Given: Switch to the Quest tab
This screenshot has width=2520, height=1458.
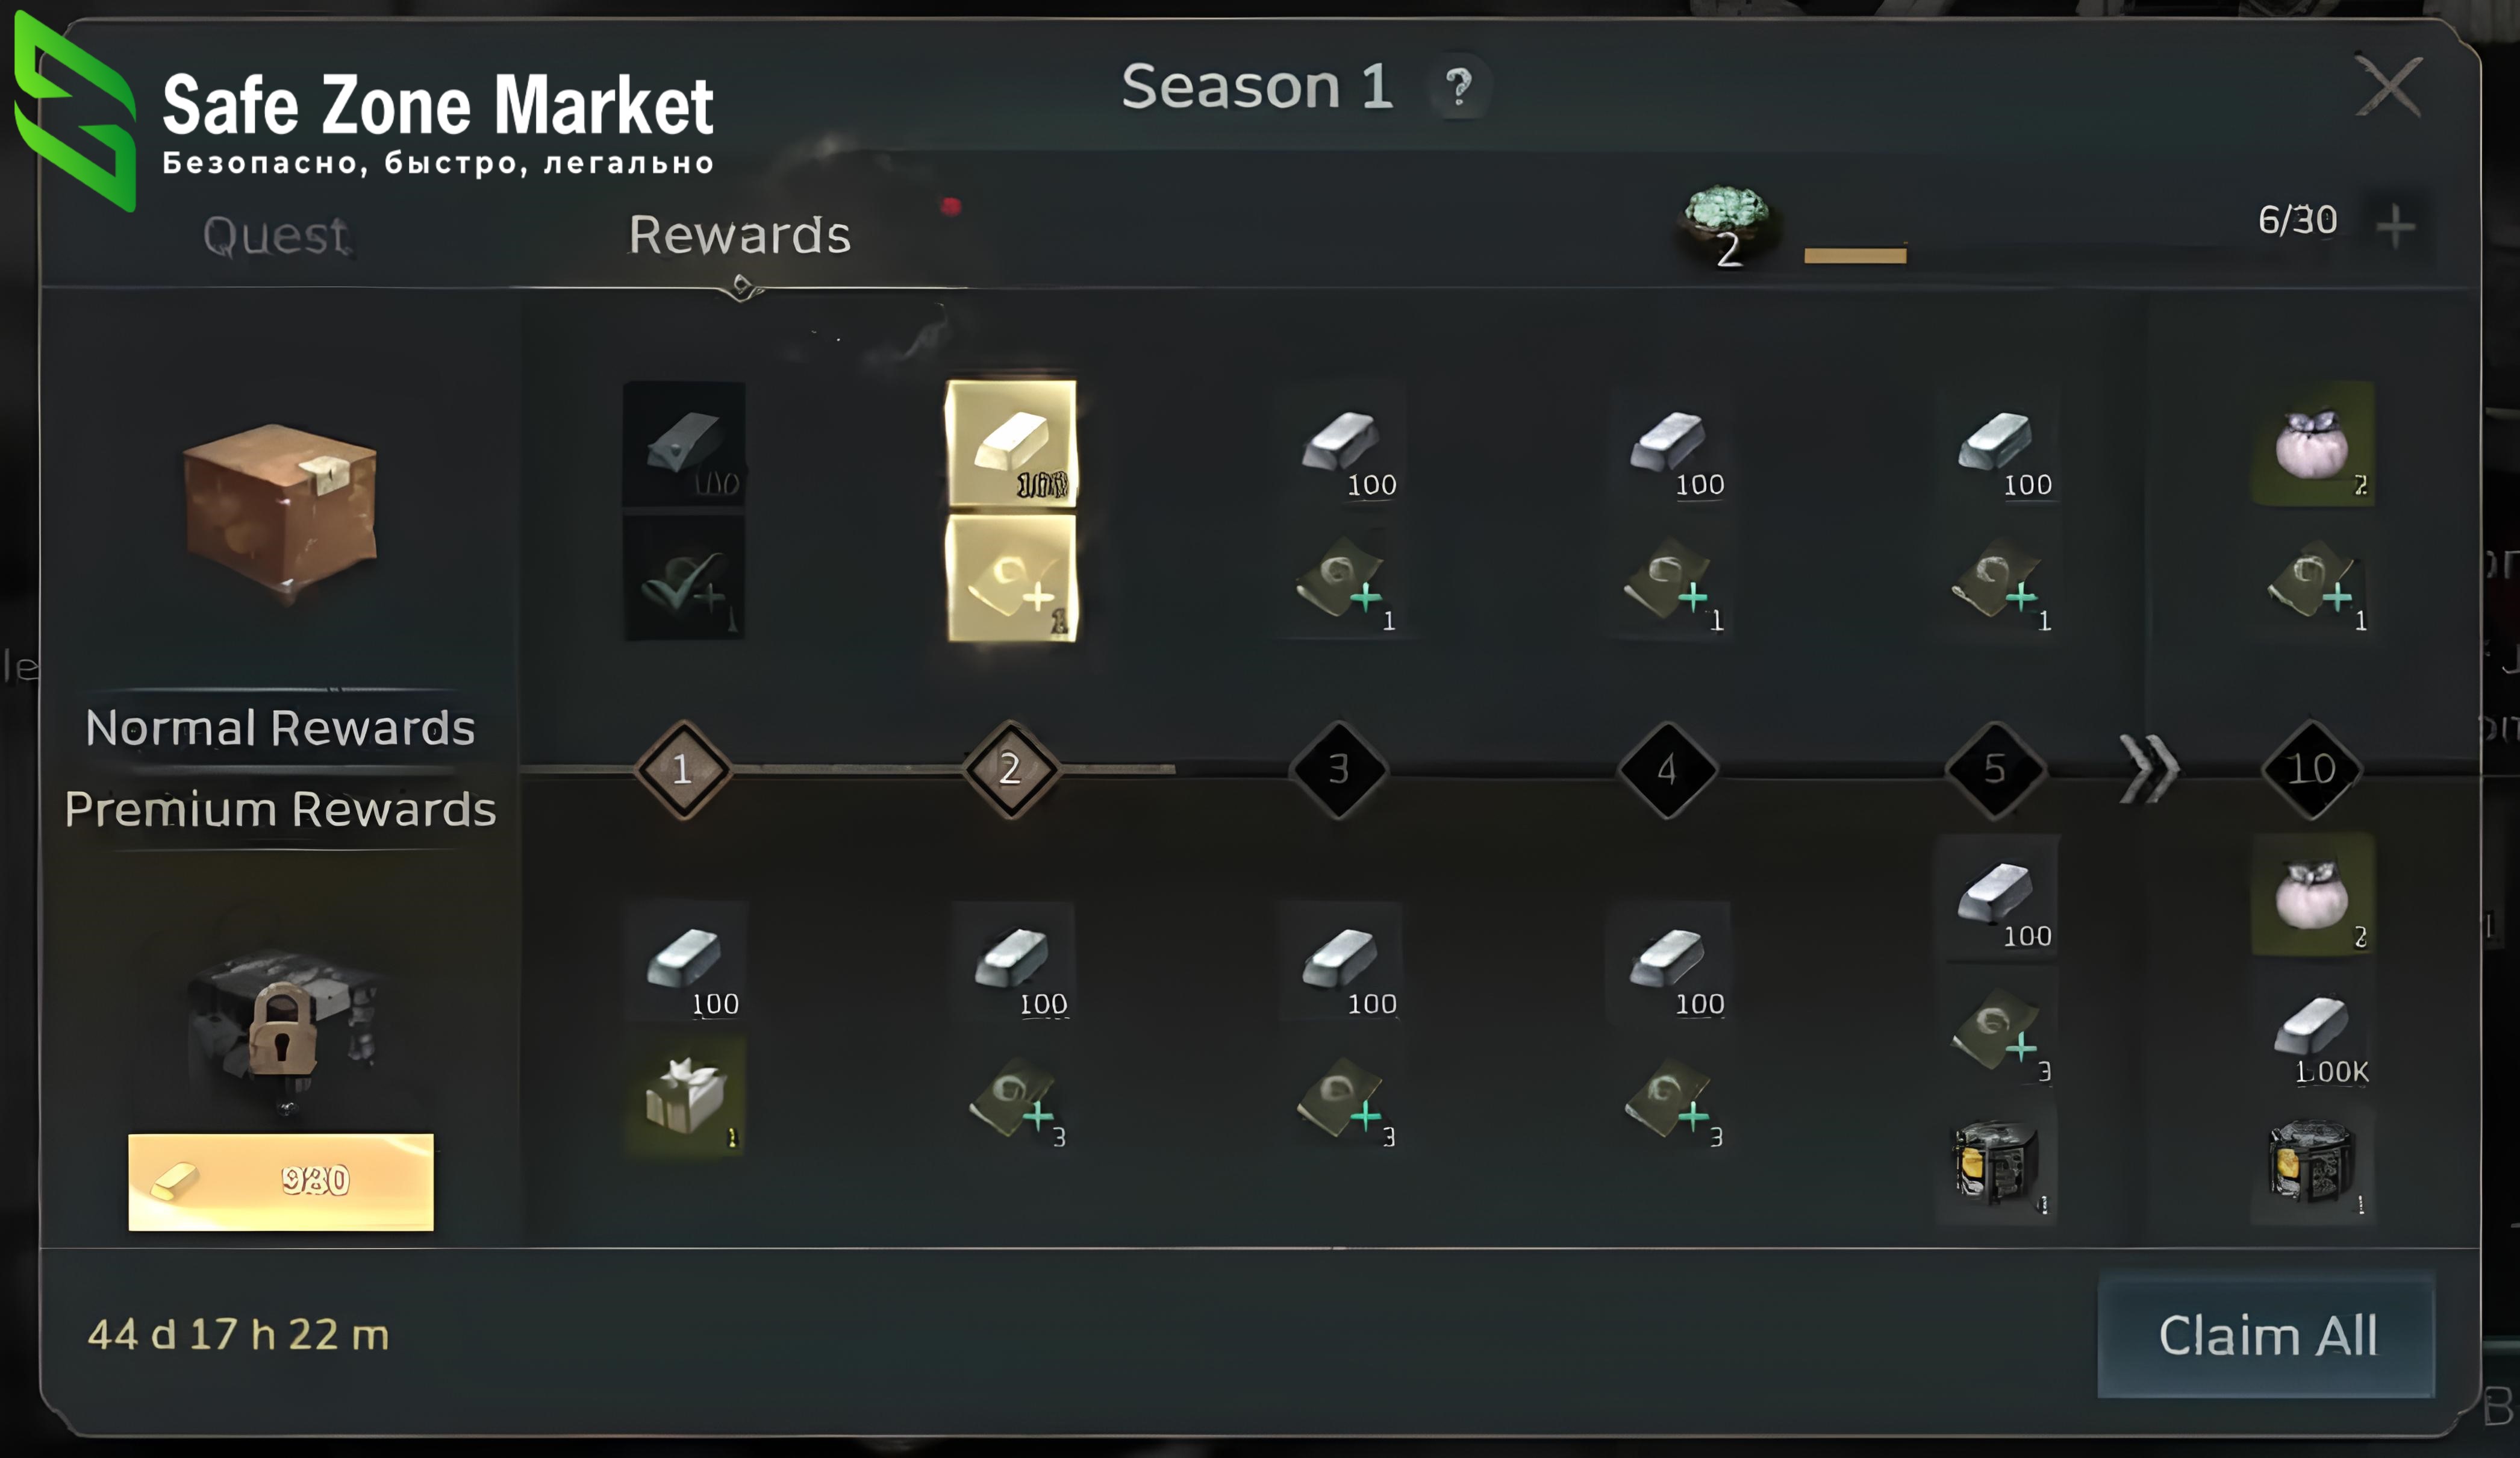Looking at the screenshot, I should click(275, 235).
